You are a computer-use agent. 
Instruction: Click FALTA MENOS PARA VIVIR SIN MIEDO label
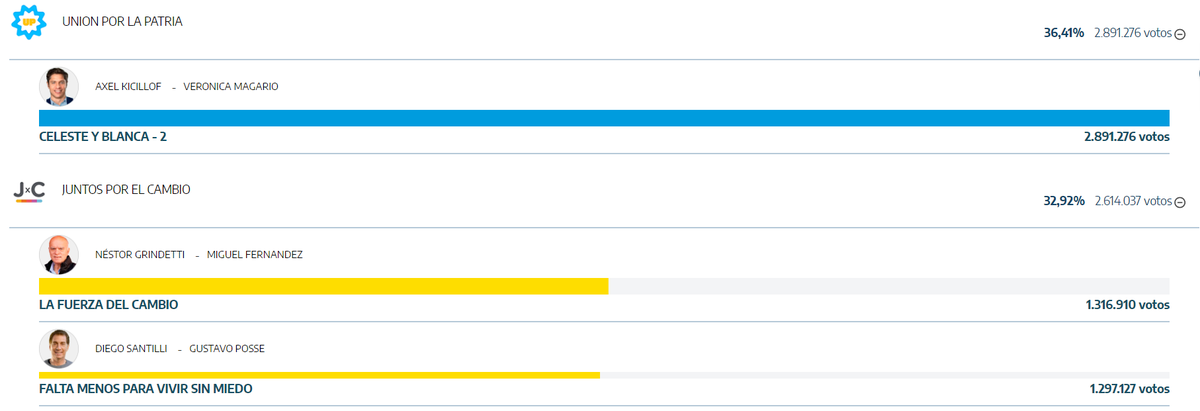pos(146,389)
